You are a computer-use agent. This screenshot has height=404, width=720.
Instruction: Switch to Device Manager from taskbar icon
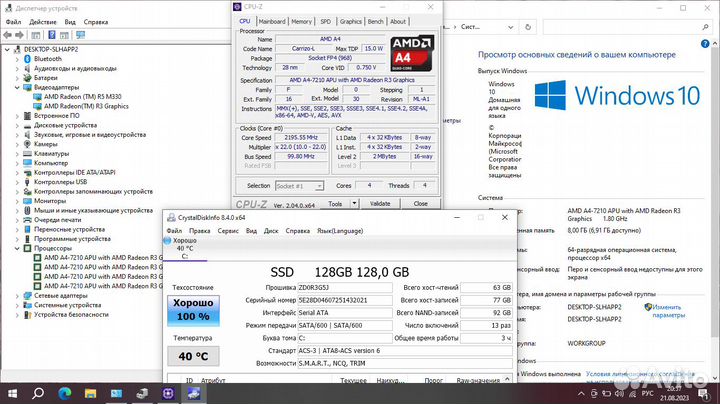point(142,393)
